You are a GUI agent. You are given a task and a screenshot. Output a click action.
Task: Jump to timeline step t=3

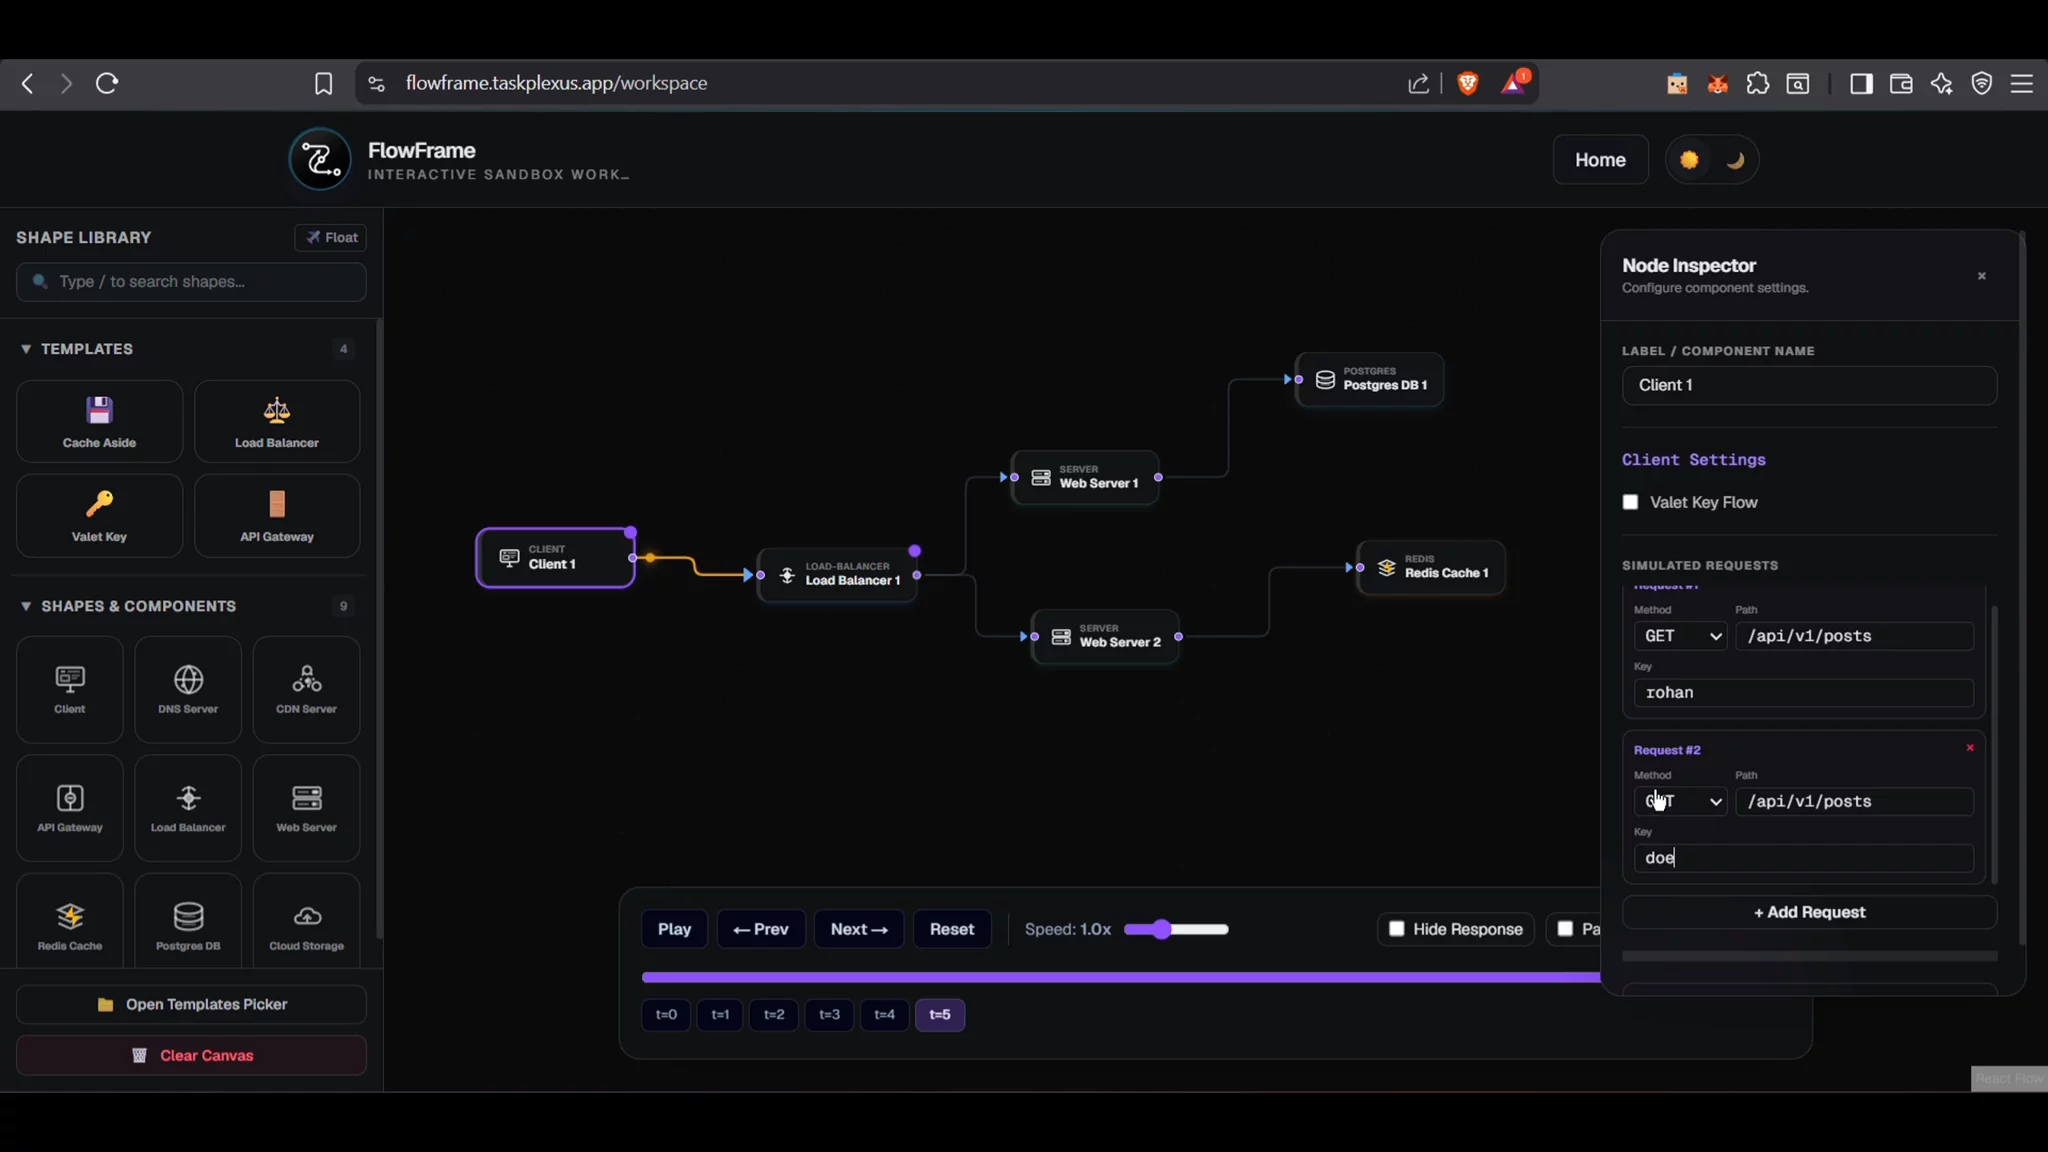click(x=829, y=1014)
